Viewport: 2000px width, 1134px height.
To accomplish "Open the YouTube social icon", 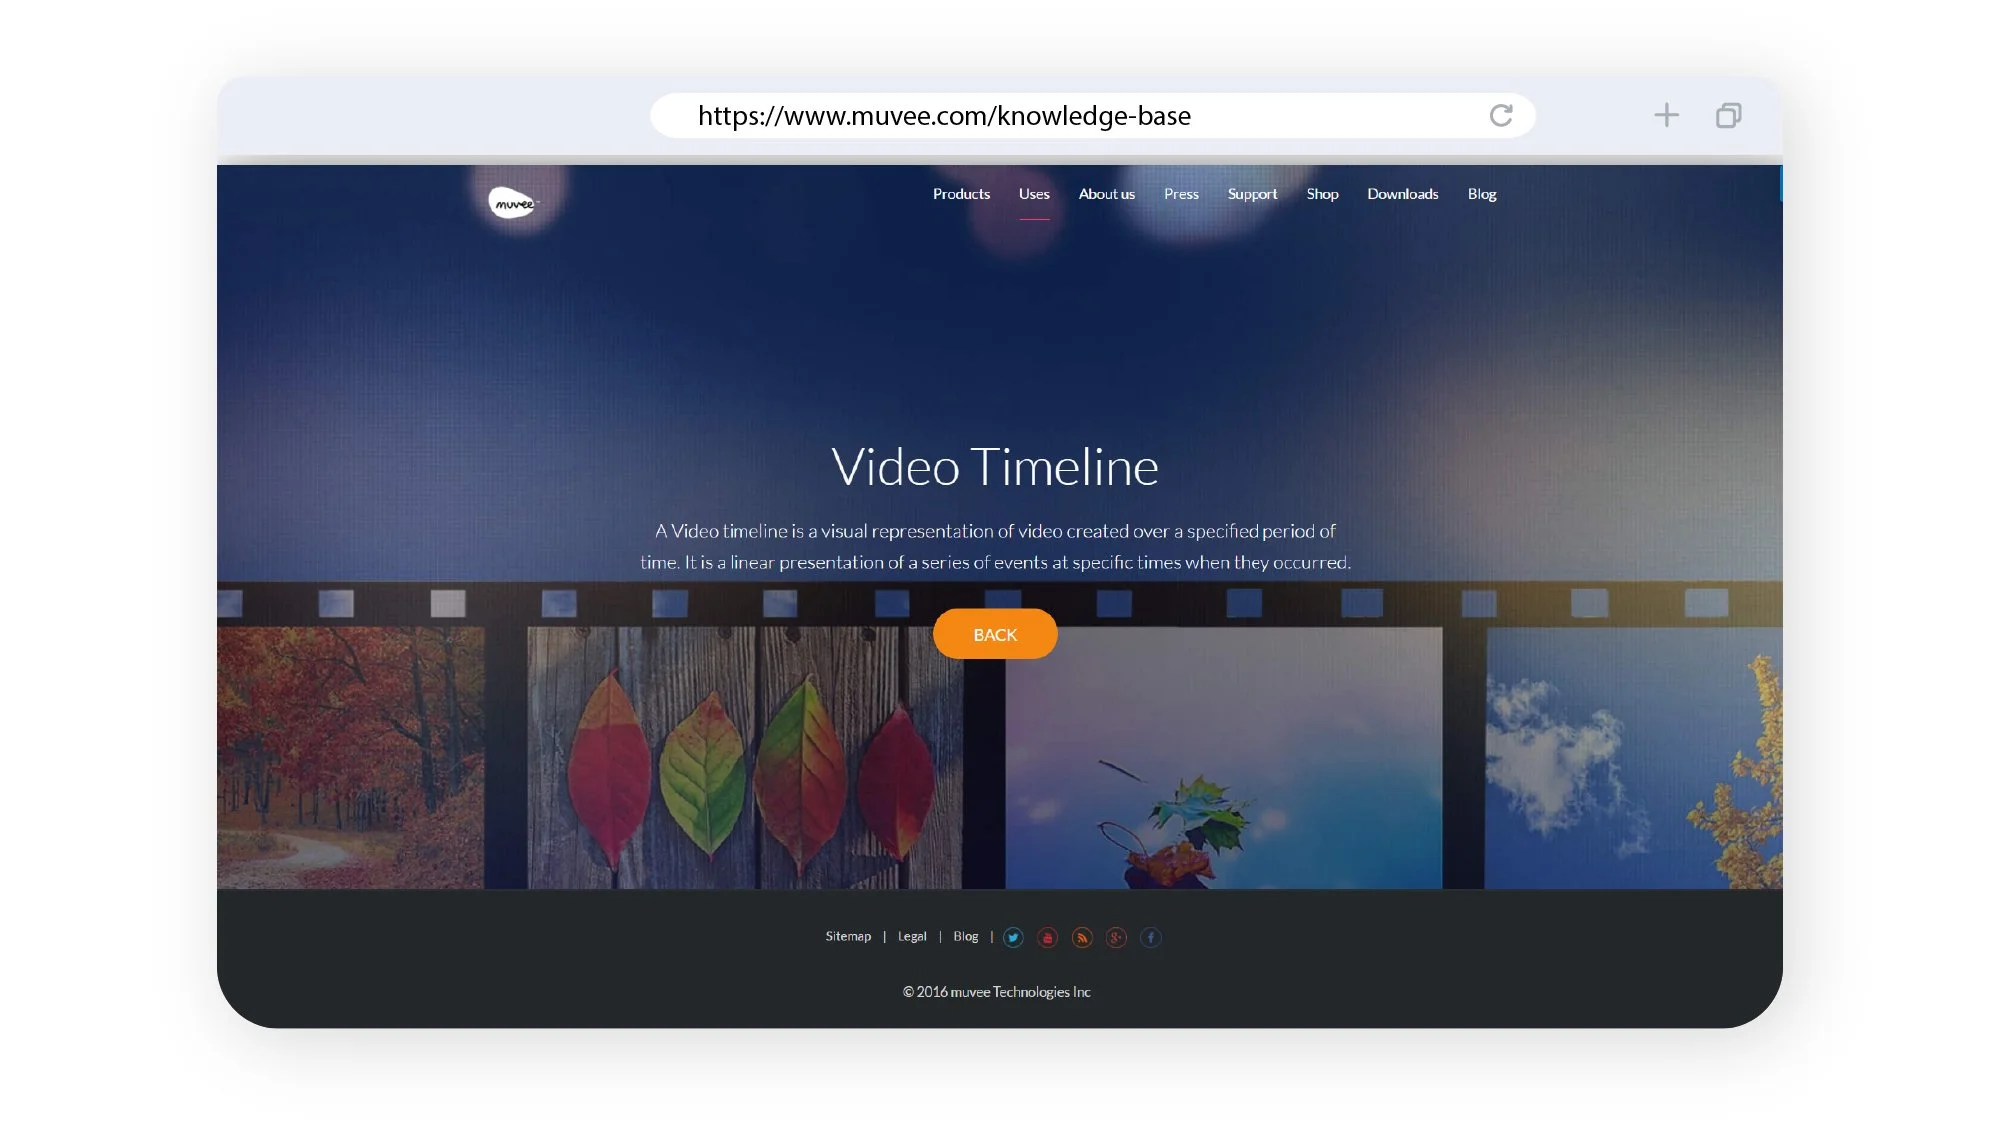I will click(x=1047, y=937).
